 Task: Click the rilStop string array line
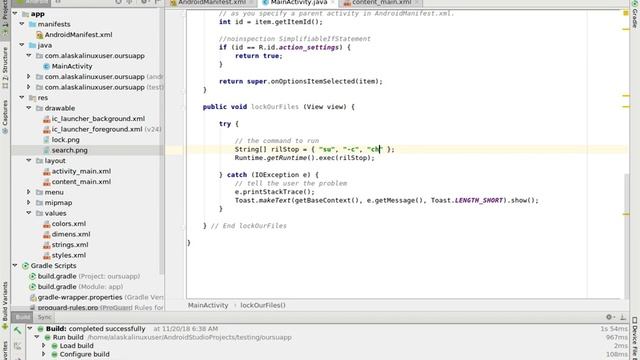315,149
